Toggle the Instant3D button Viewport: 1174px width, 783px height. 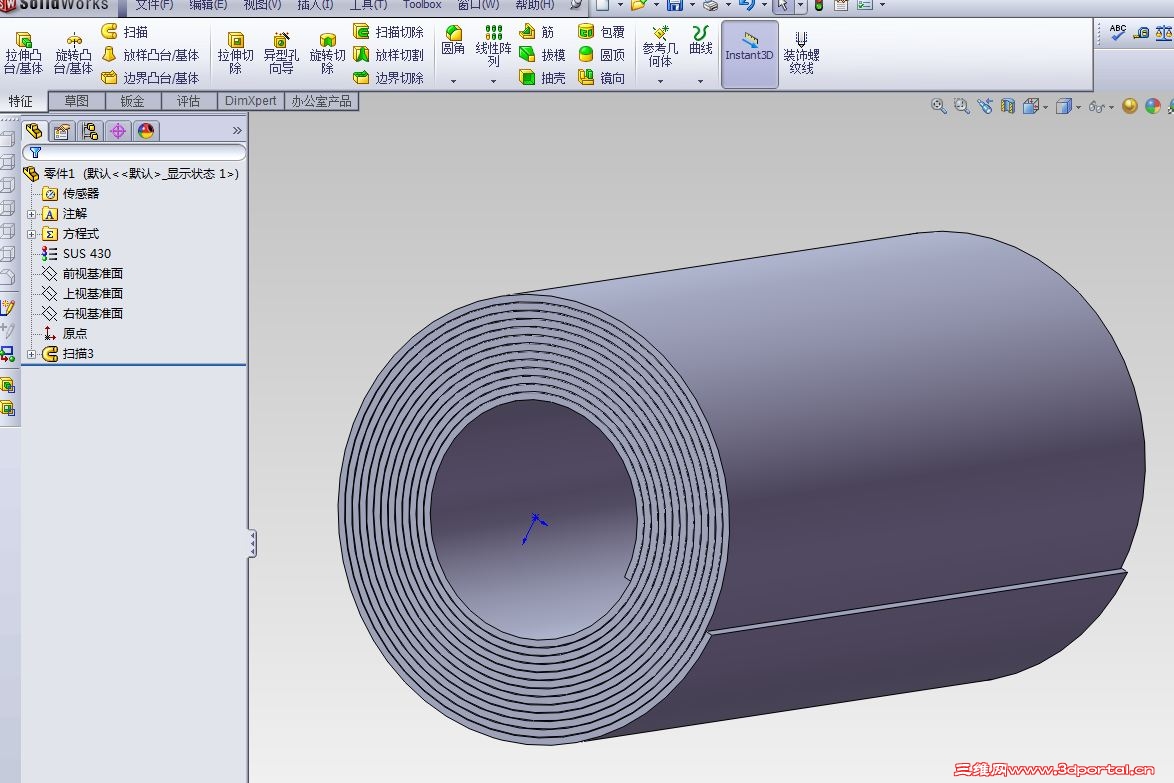(x=749, y=54)
